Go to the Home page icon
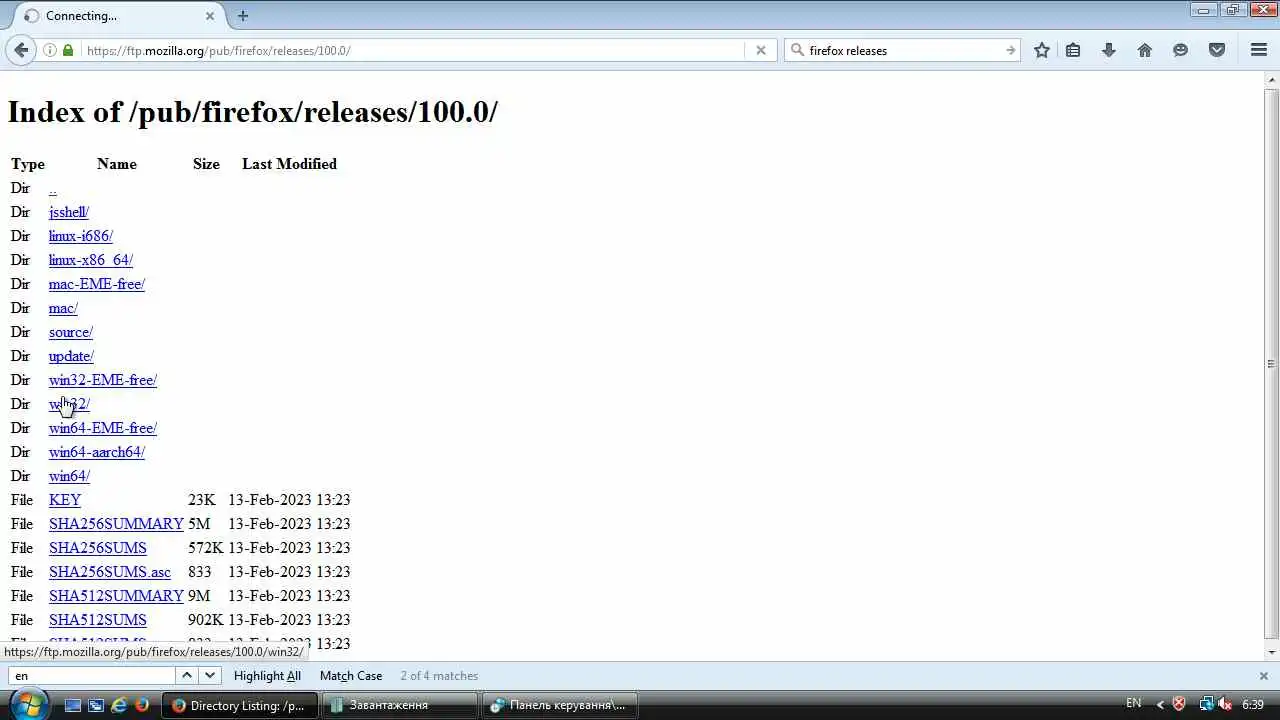Image resolution: width=1280 pixels, height=720 pixels. pos(1145,50)
